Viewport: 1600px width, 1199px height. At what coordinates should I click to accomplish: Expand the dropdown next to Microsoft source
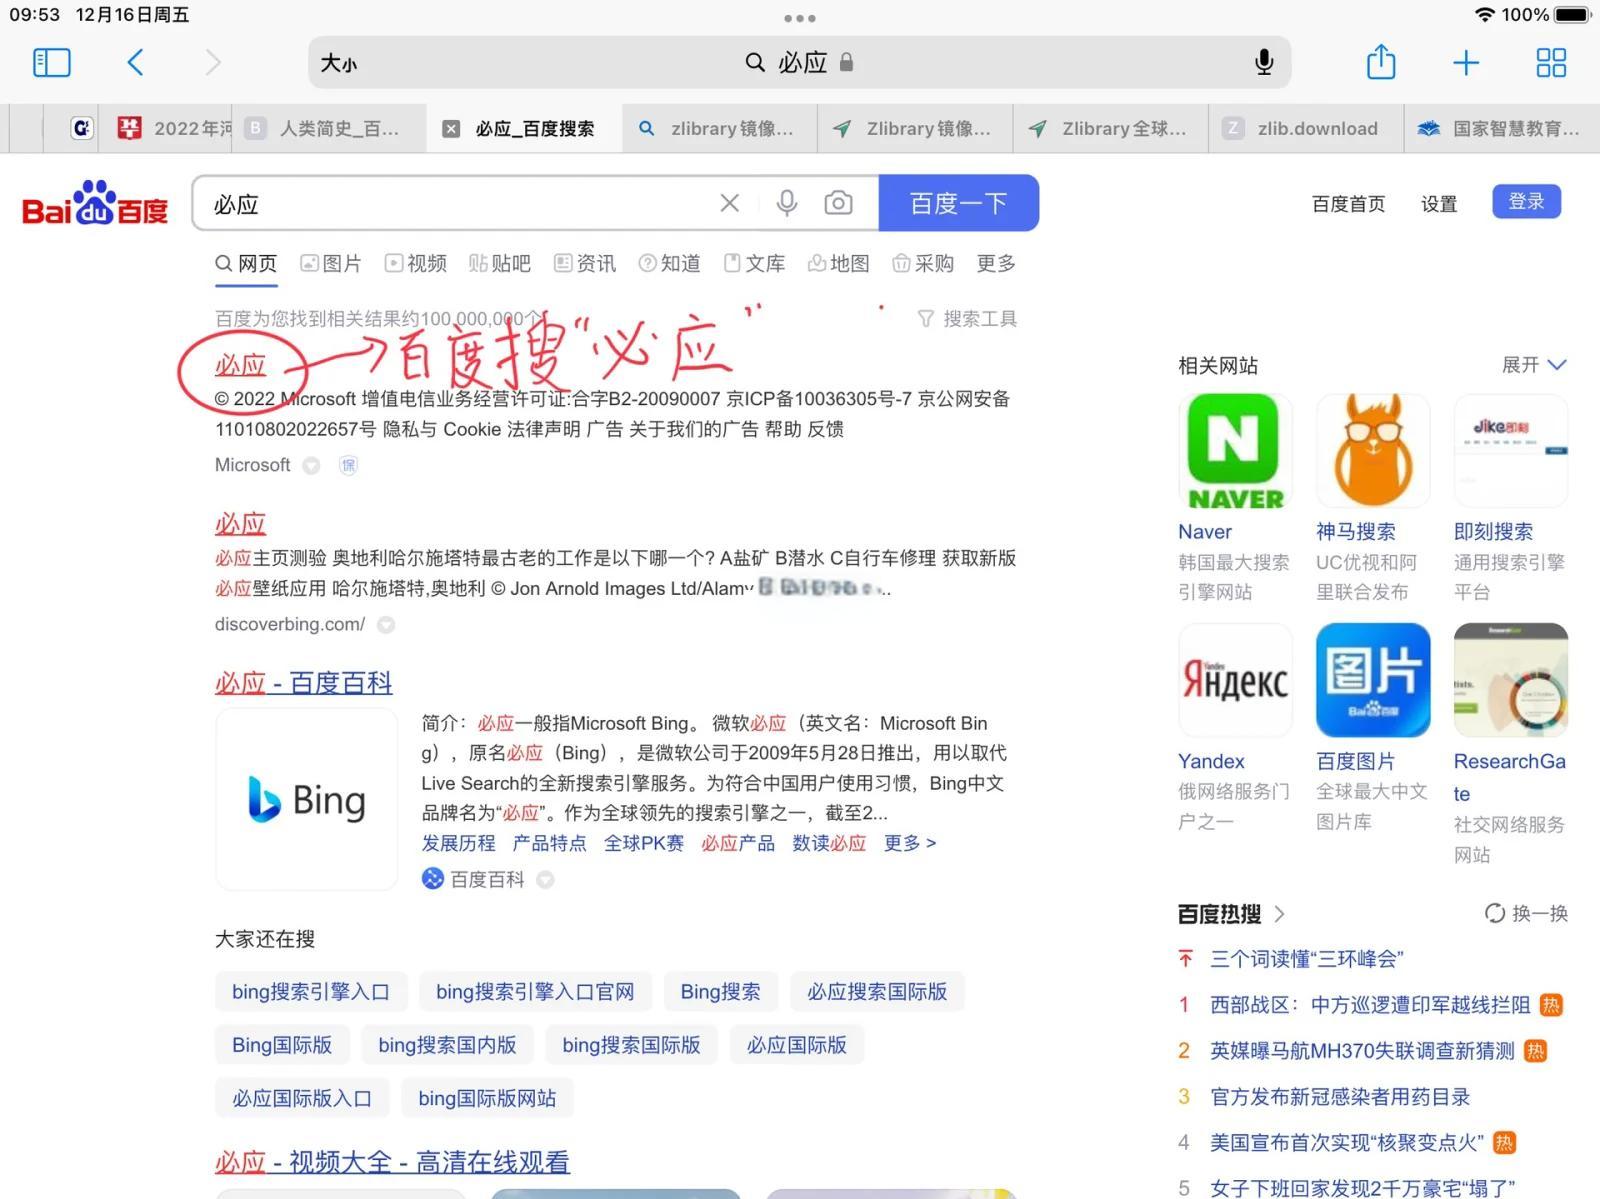pos(311,465)
